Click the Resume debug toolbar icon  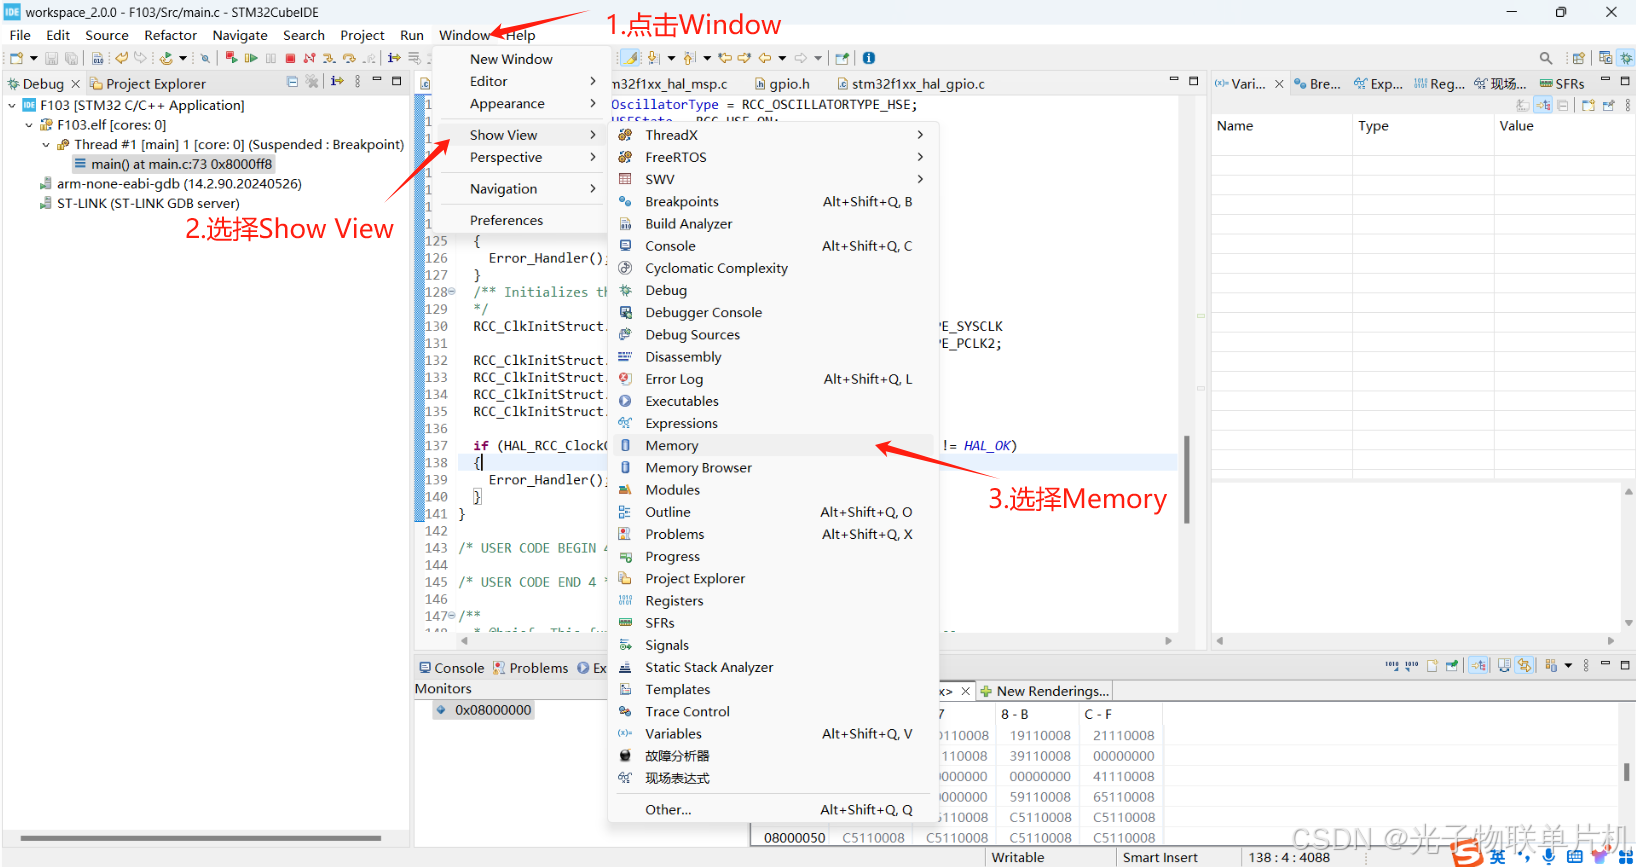point(250,58)
